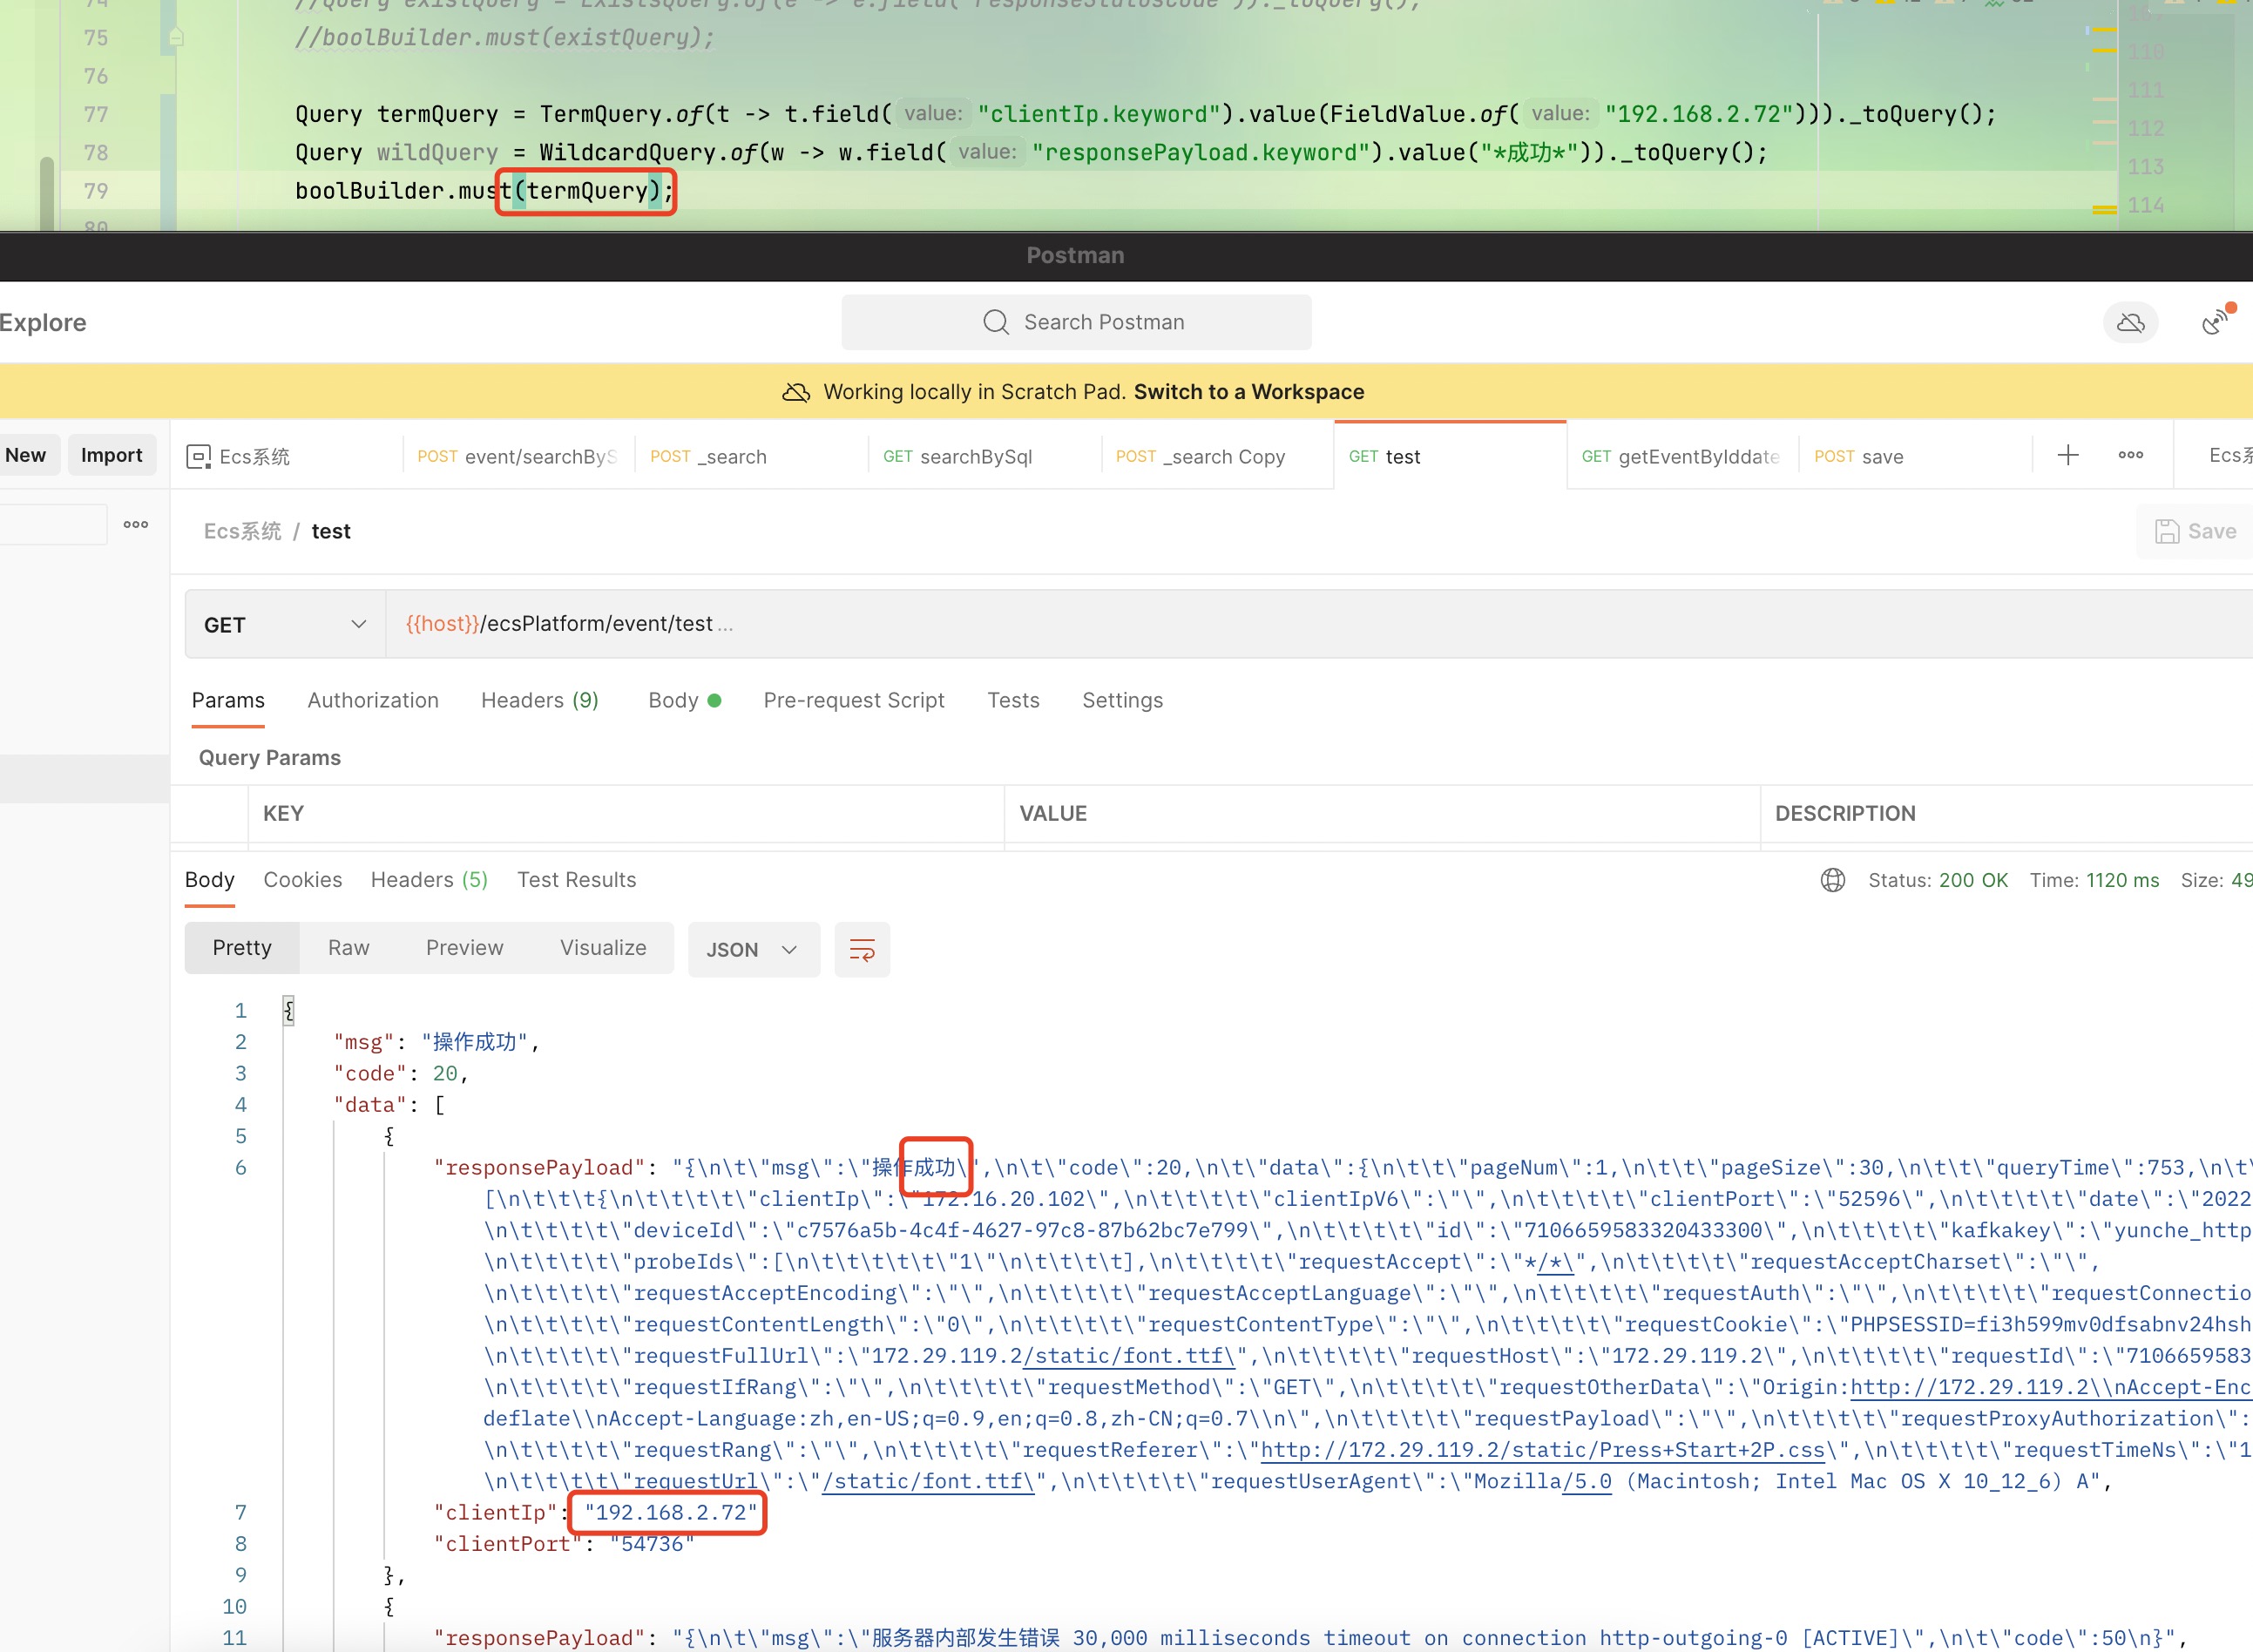Screen dimensions: 2253x1652
Task: Click the Status 200 OK text
Action: [x=1938, y=881]
